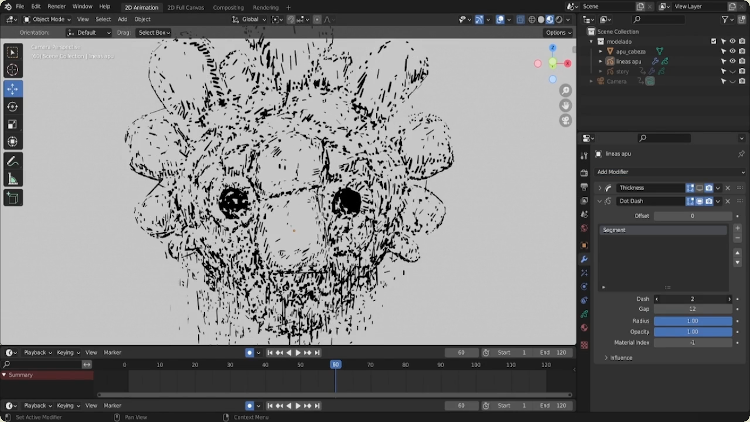This screenshot has width=750, height=422.
Task: Switch to the Compositing workspace tab
Action: coord(228,7)
